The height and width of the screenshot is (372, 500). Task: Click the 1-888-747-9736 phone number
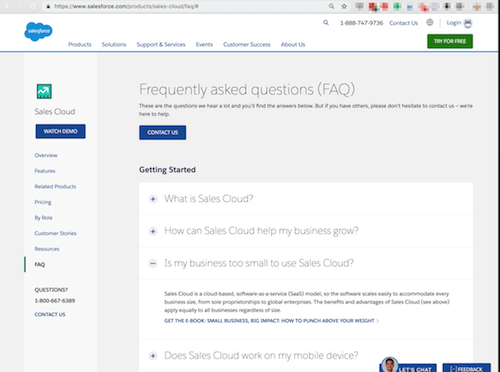(x=361, y=23)
